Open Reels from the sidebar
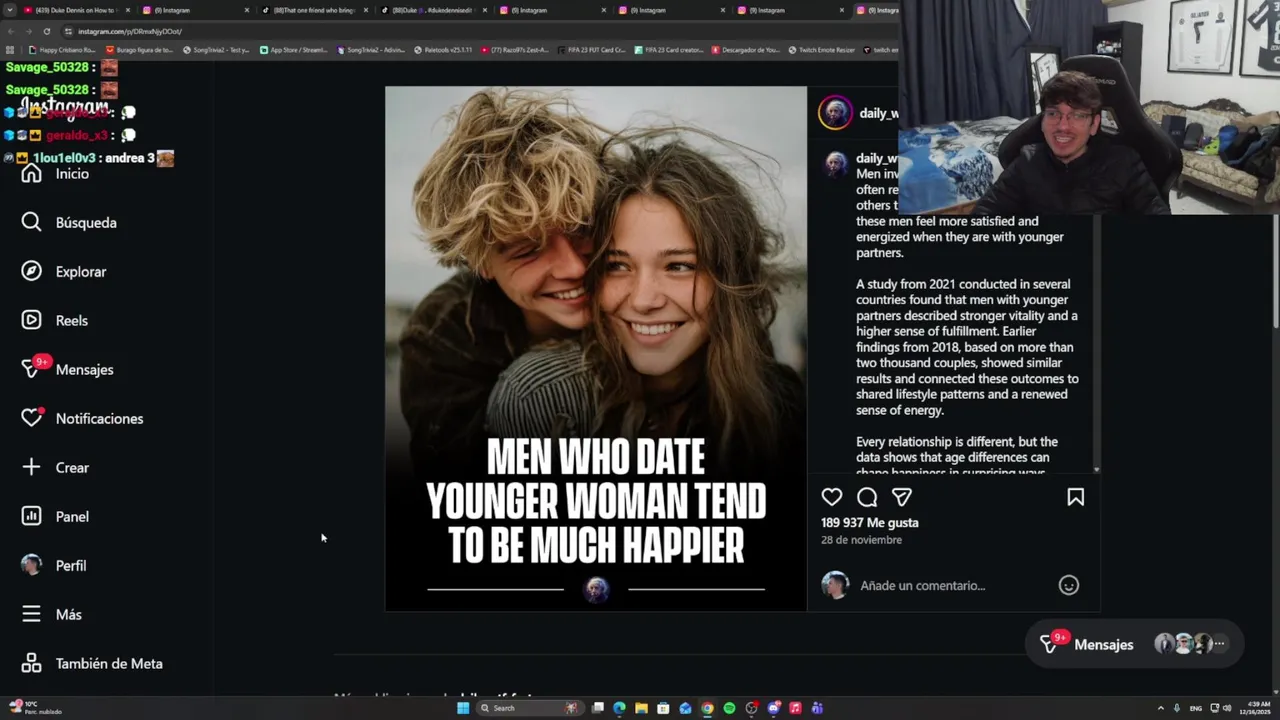Screen dimensions: 1280x720 (x=55, y=321)
